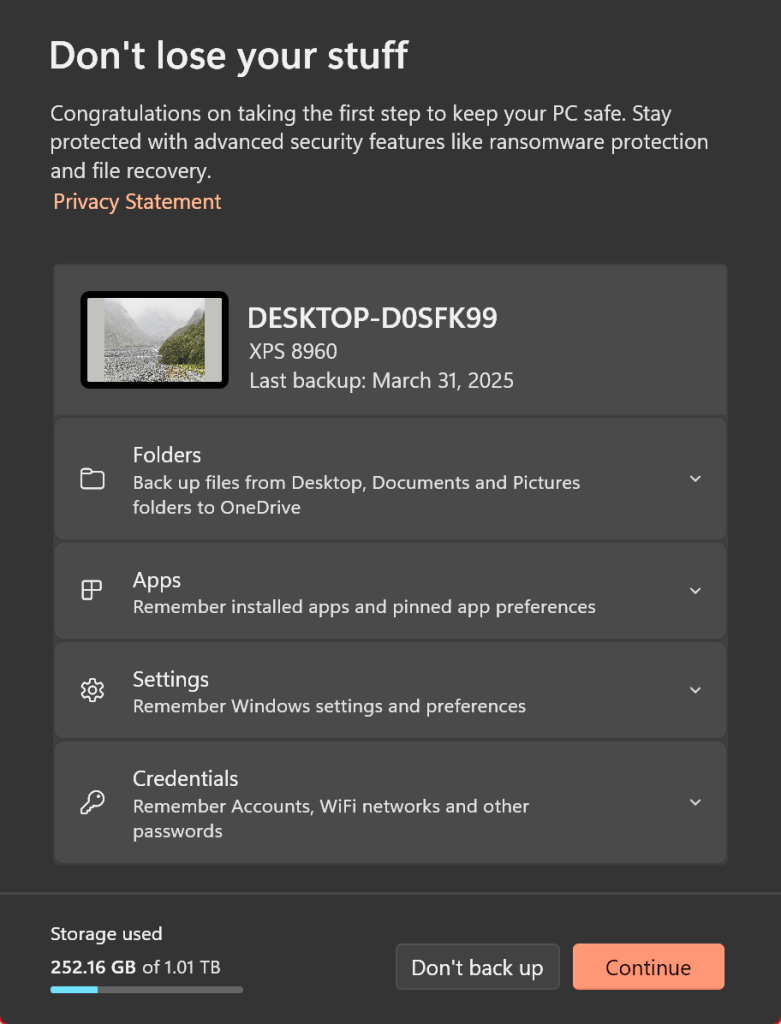The image size is (781, 1024).
Task: Open the Privacy Statement link
Action: click(x=137, y=202)
